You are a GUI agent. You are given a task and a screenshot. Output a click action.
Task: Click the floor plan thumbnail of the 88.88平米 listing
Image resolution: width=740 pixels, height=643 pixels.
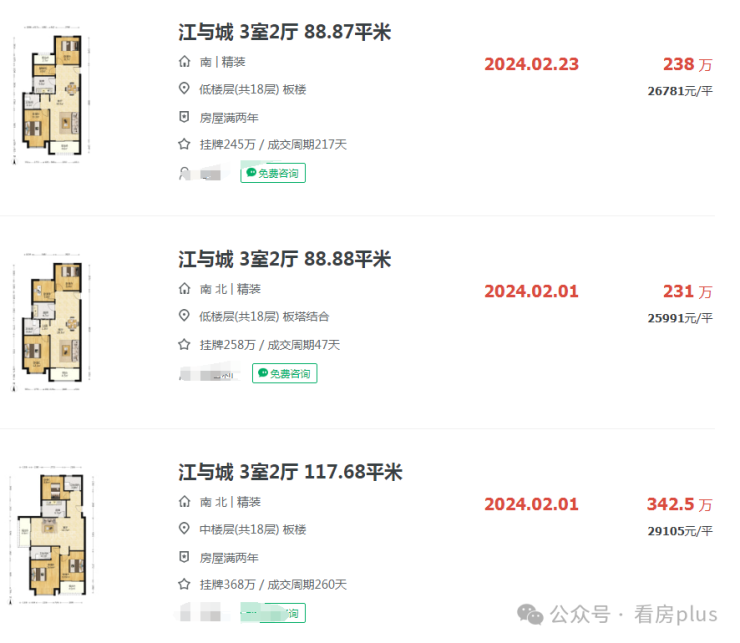pos(52,322)
